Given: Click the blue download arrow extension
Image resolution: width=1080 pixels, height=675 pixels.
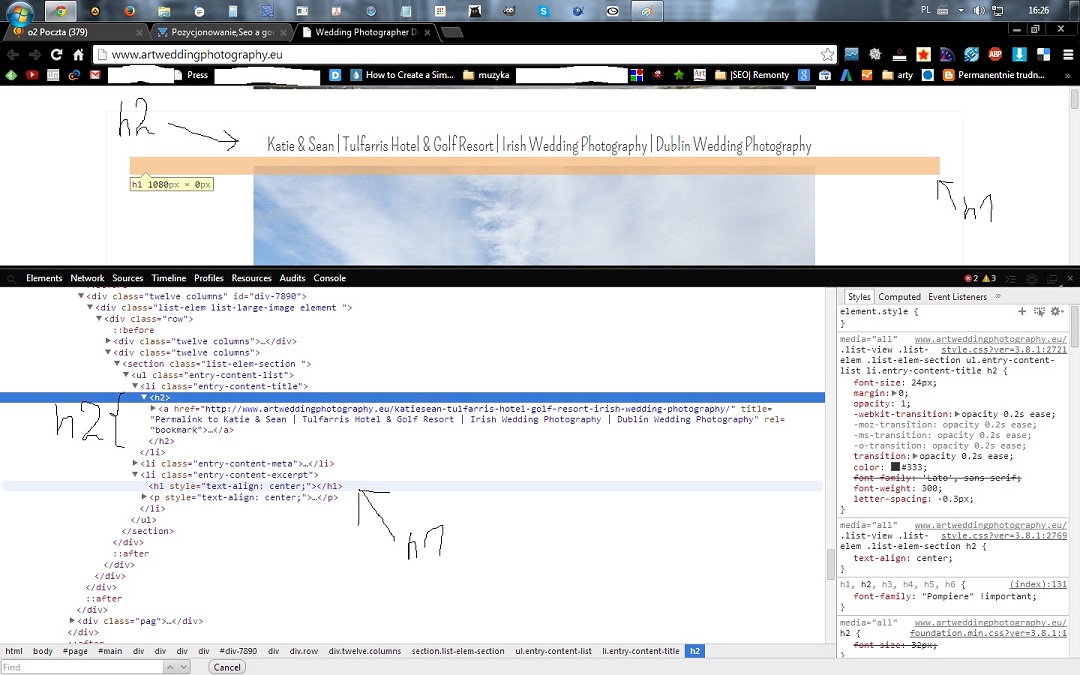Looking at the screenshot, I should [1019, 54].
